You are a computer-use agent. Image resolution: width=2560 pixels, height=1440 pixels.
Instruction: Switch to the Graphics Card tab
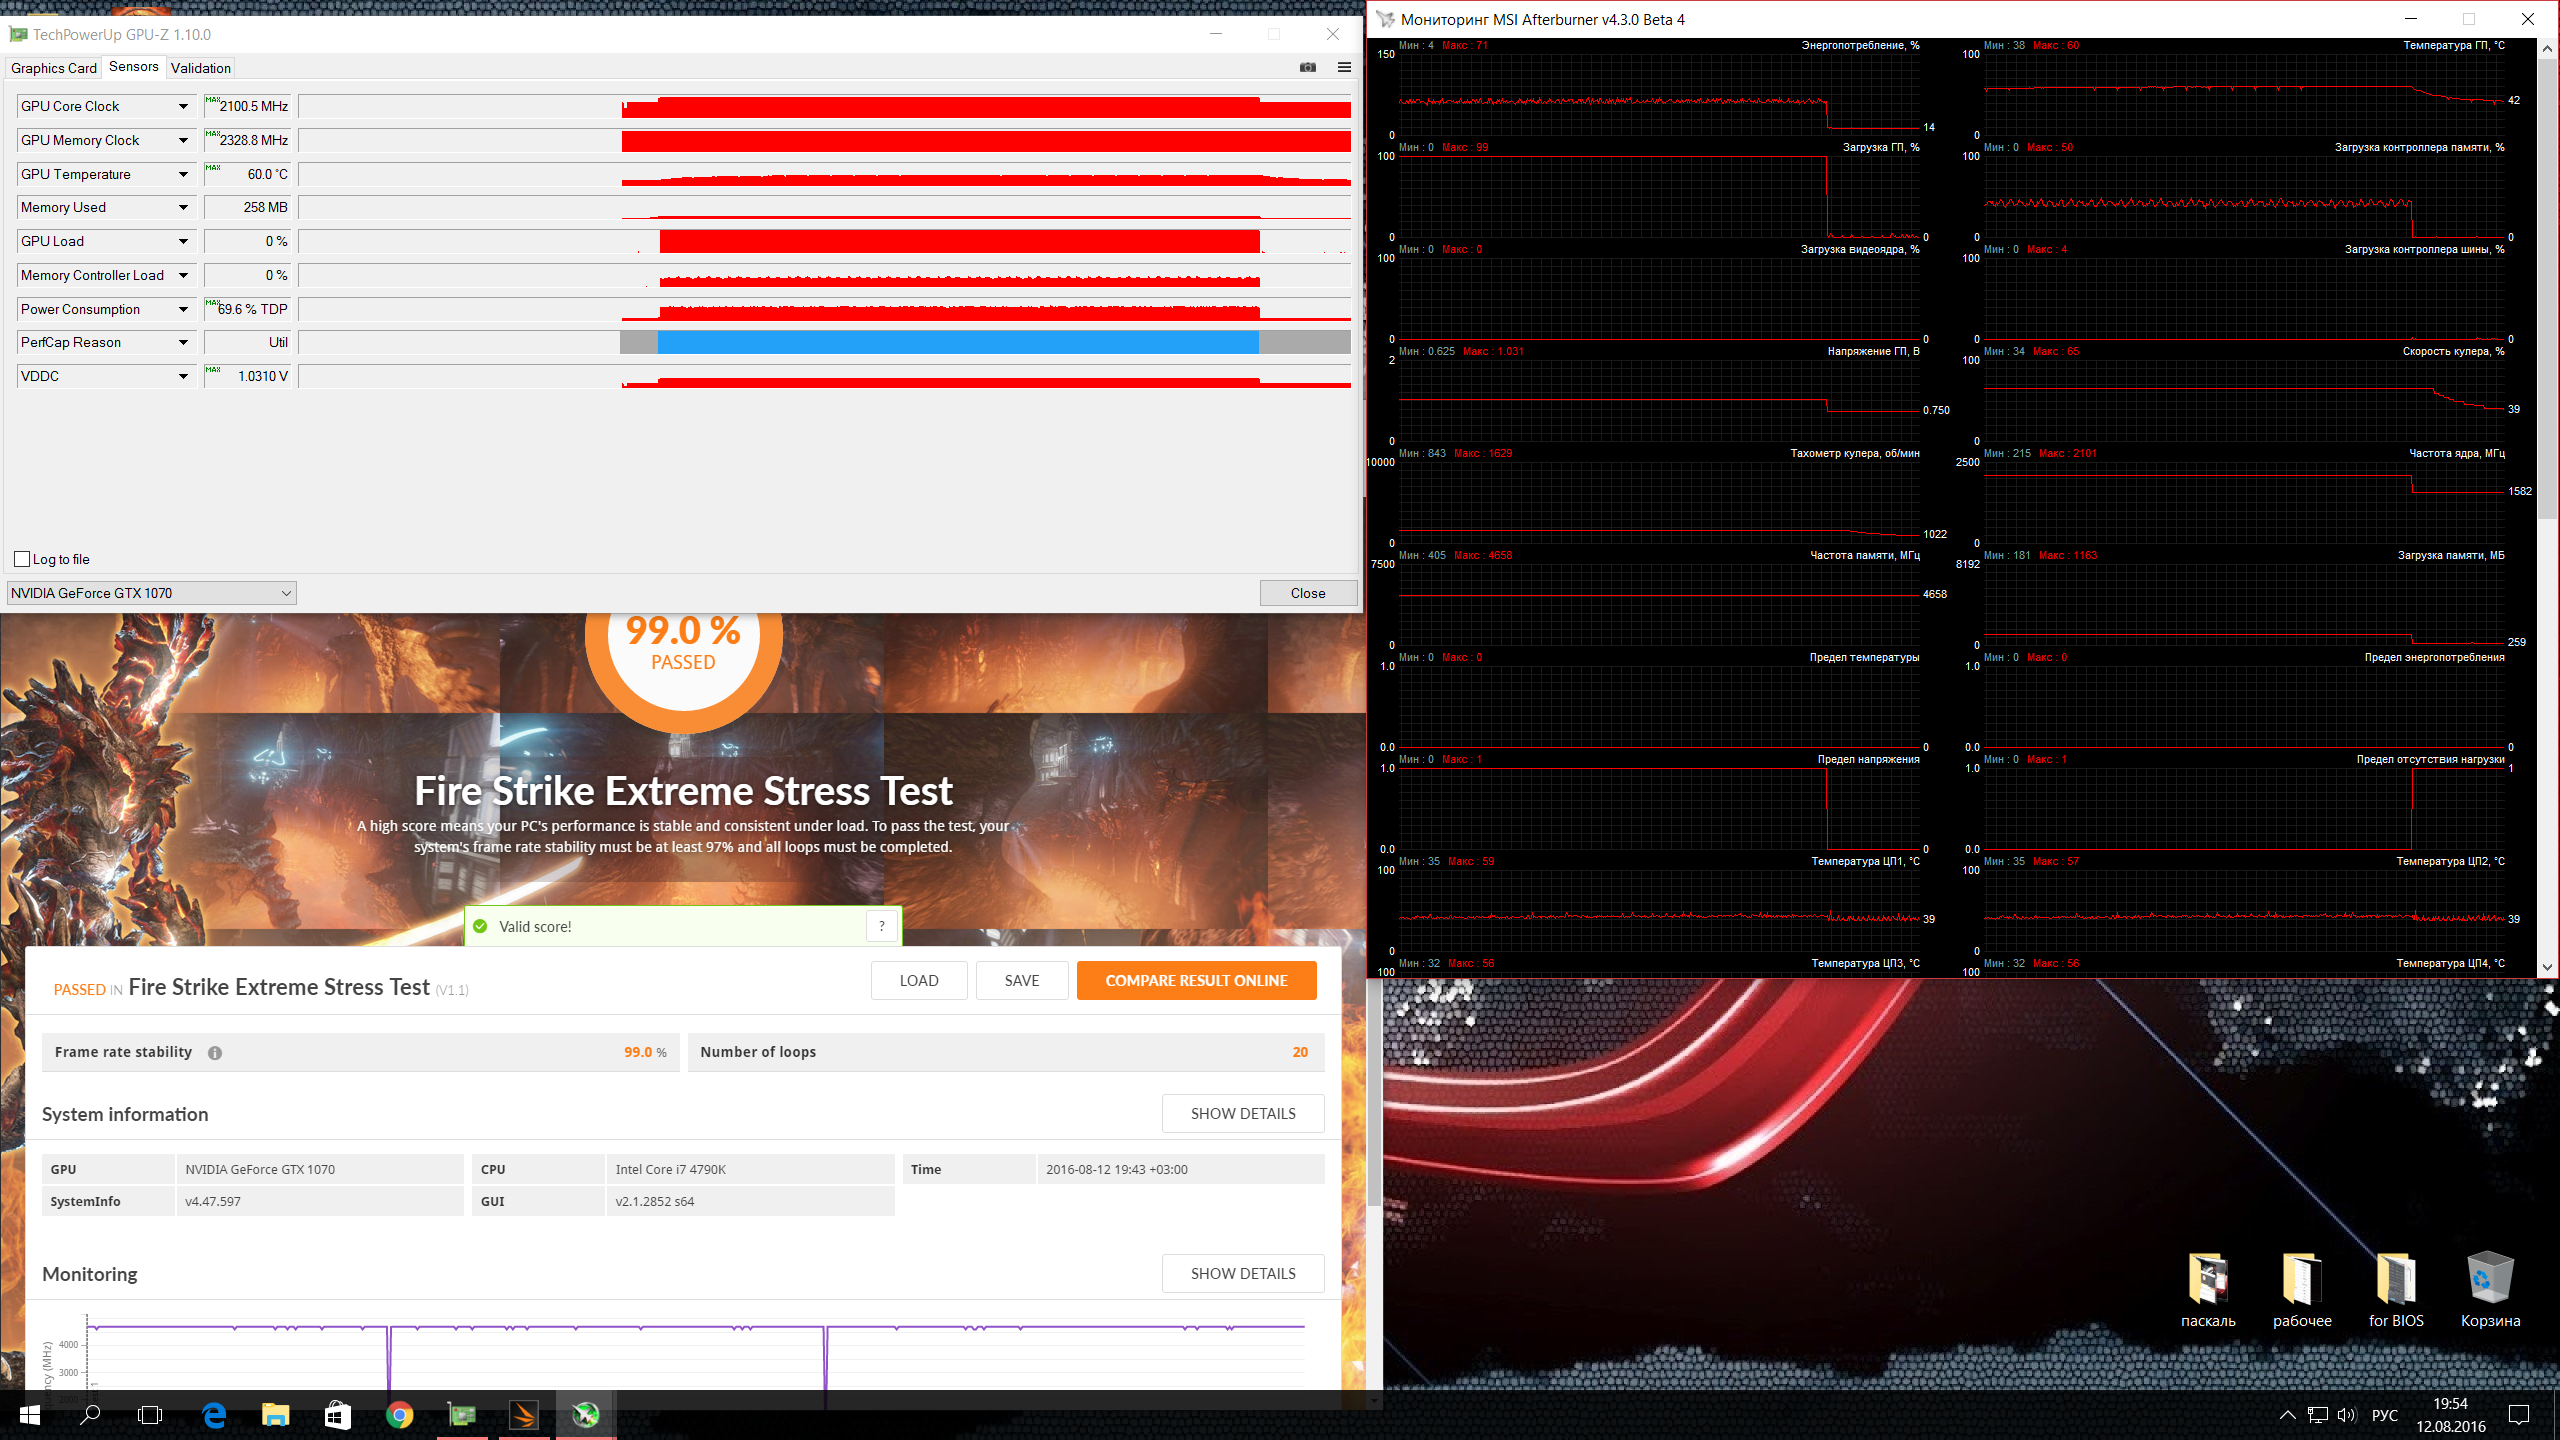click(x=54, y=68)
